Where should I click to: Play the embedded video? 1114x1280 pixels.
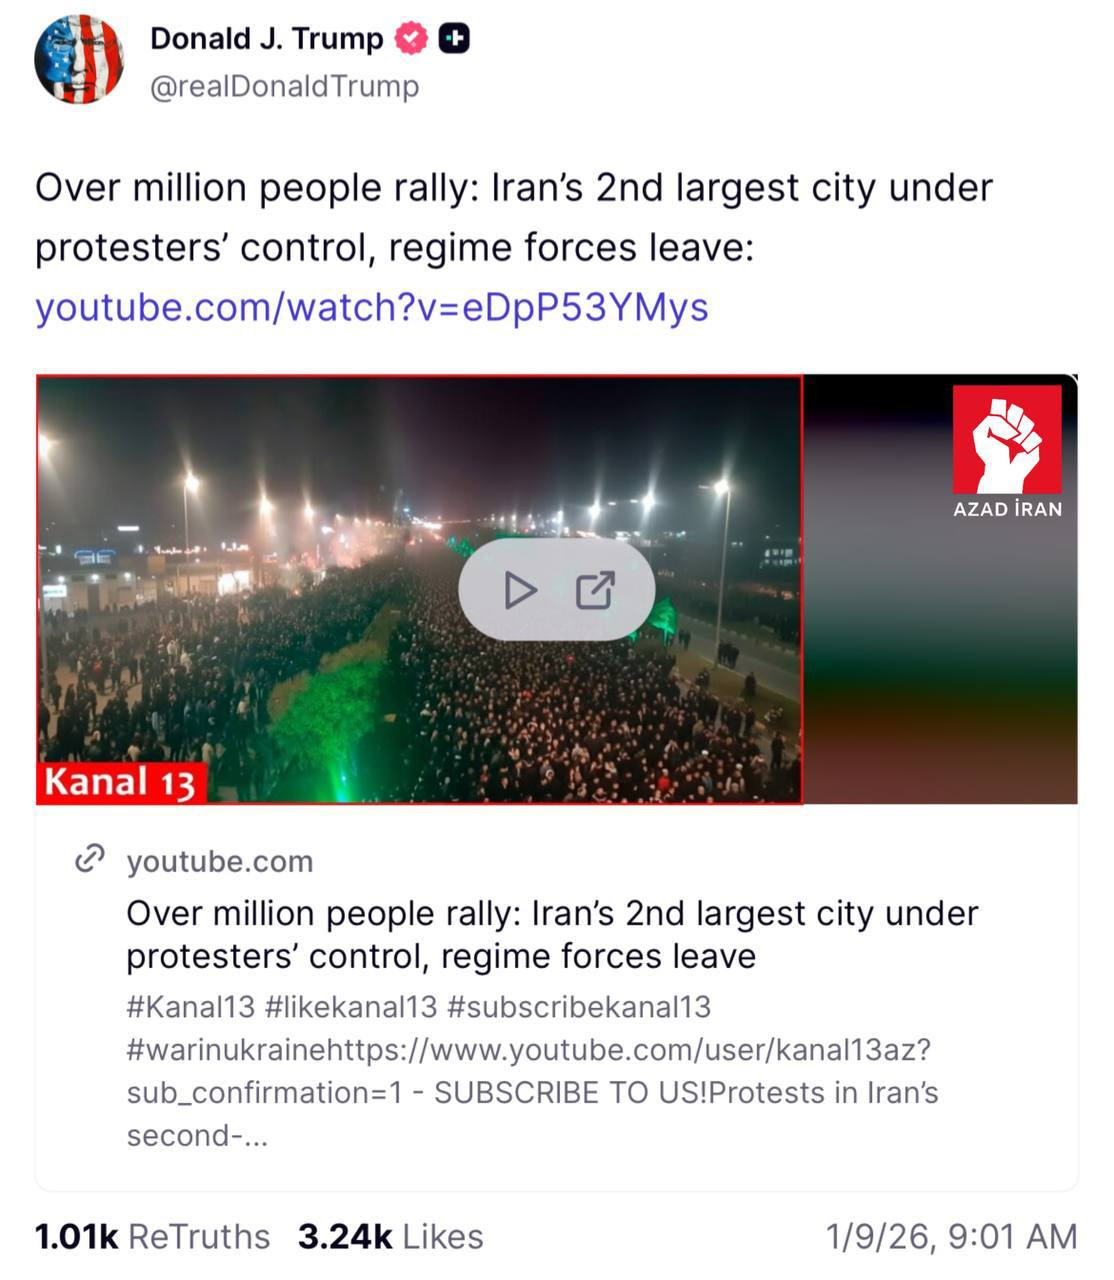(520, 590)
